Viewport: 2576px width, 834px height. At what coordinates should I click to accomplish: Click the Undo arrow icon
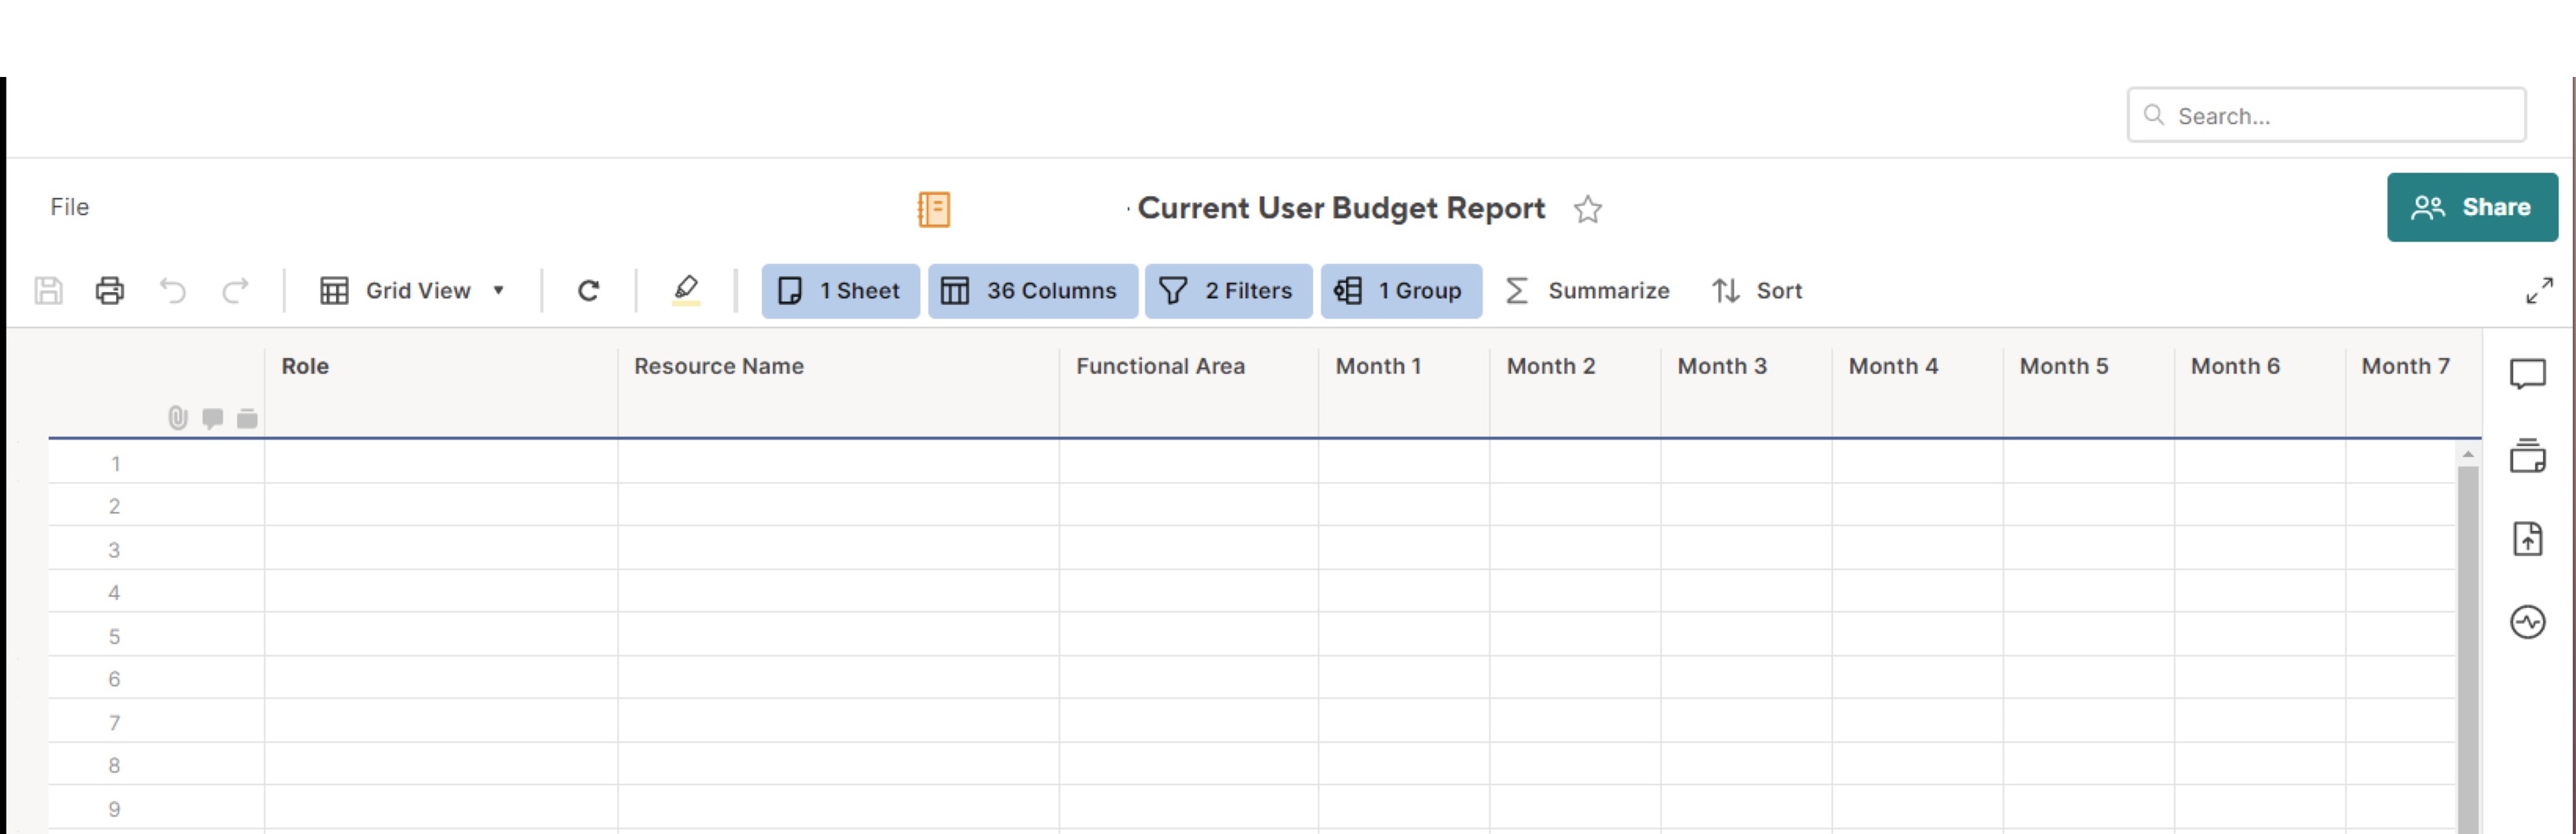click(x=173, y=291)
